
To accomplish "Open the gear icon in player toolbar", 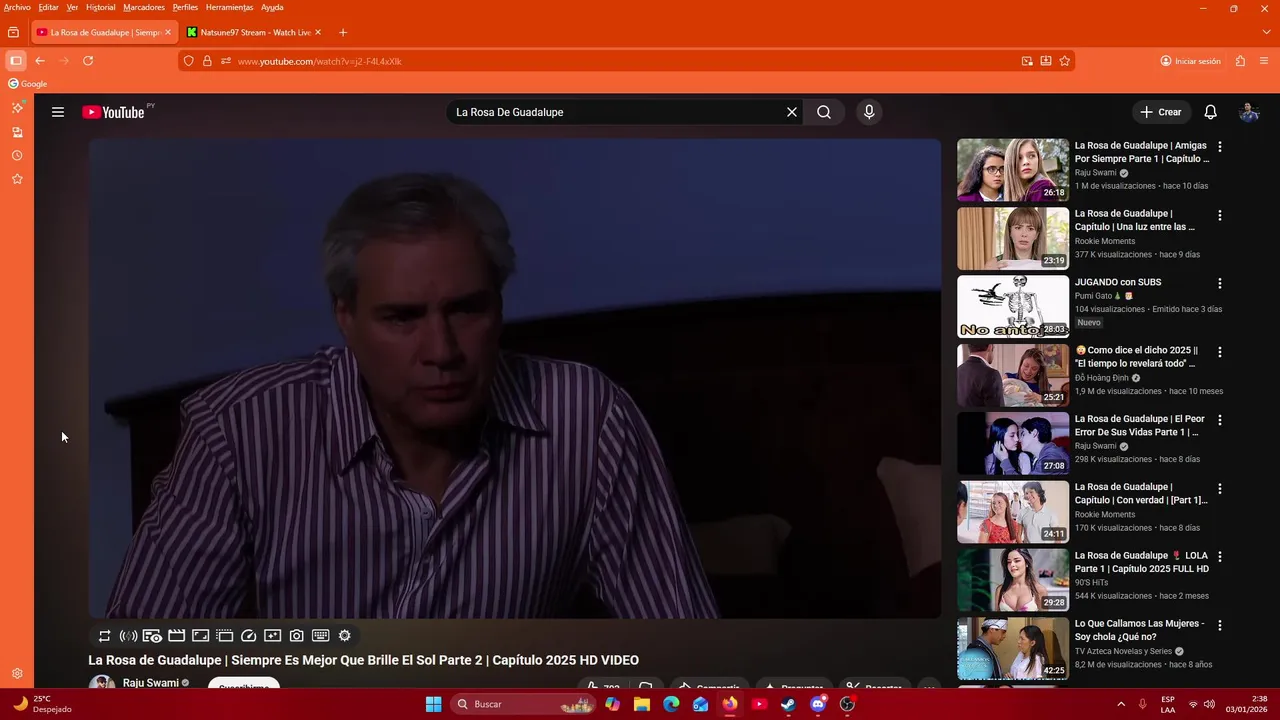I will pyautogui.click(x=345, y=636).
